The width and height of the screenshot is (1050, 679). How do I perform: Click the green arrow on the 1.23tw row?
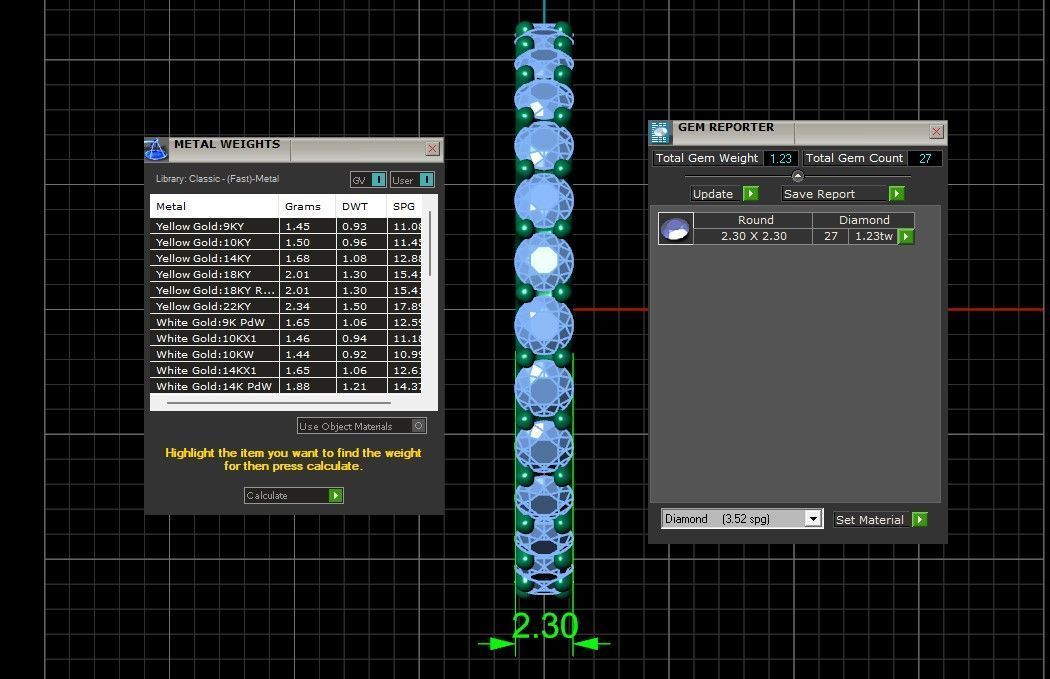(x=906, y=236)
